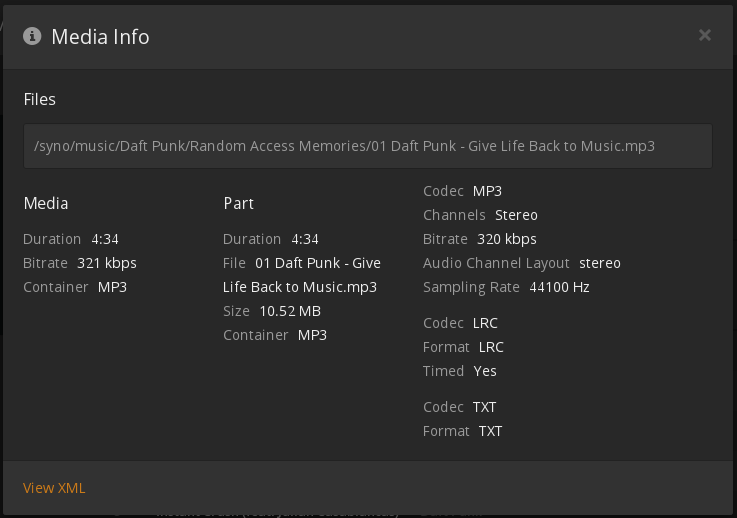
Task: Click the Stereo channels value
Action: coord(516,215)
